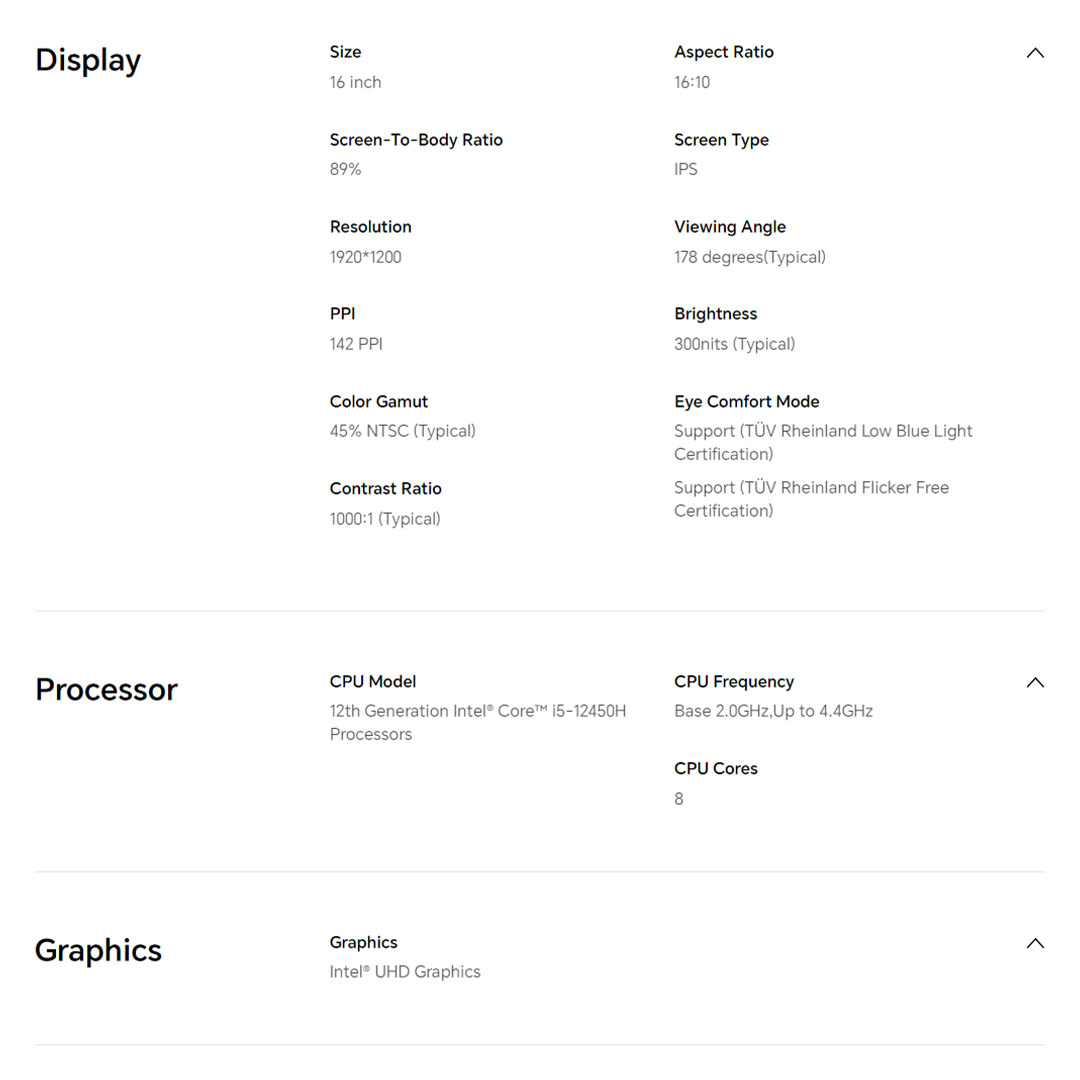The height and width of the screenshot is (1080, 1080).
Task: Click the Flicker Free Certification text
Action: click(x=811, y=499)
